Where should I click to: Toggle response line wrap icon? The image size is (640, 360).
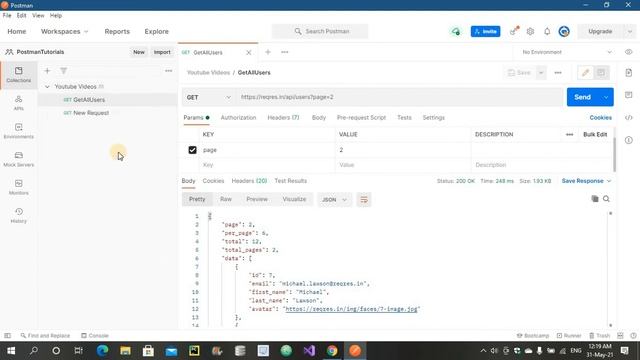(364, 200)
